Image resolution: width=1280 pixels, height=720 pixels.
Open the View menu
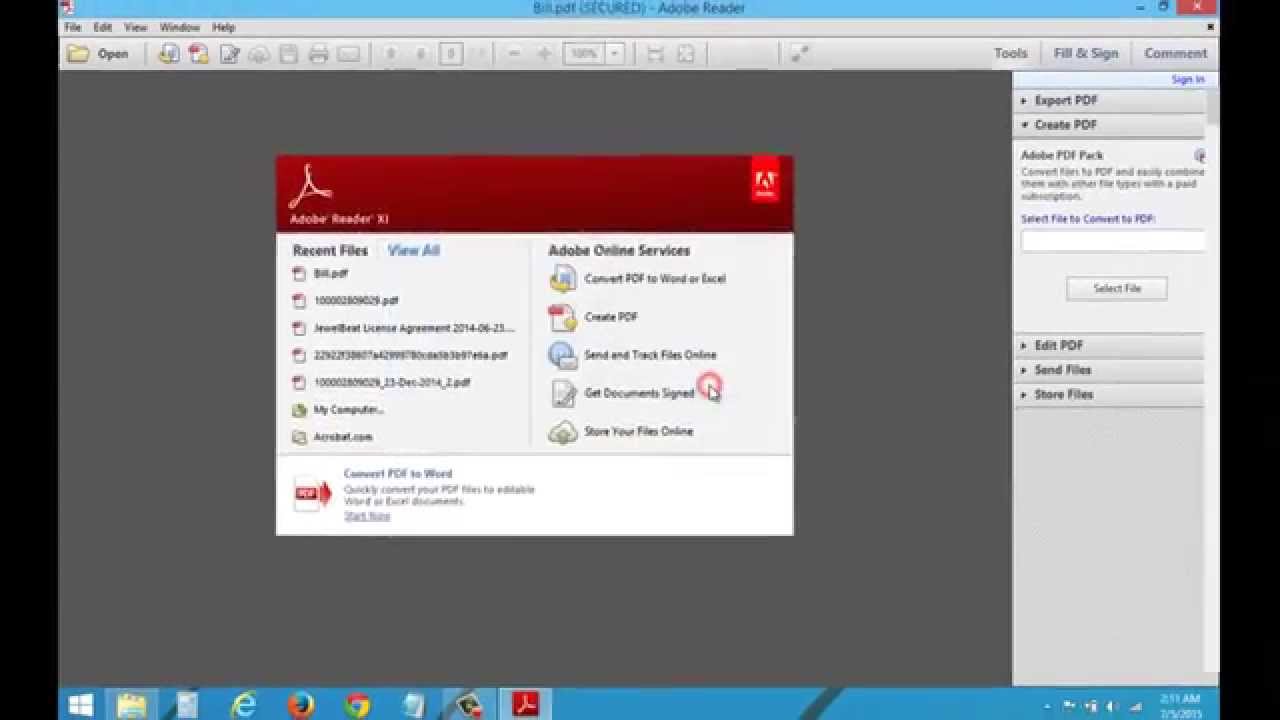136,27
